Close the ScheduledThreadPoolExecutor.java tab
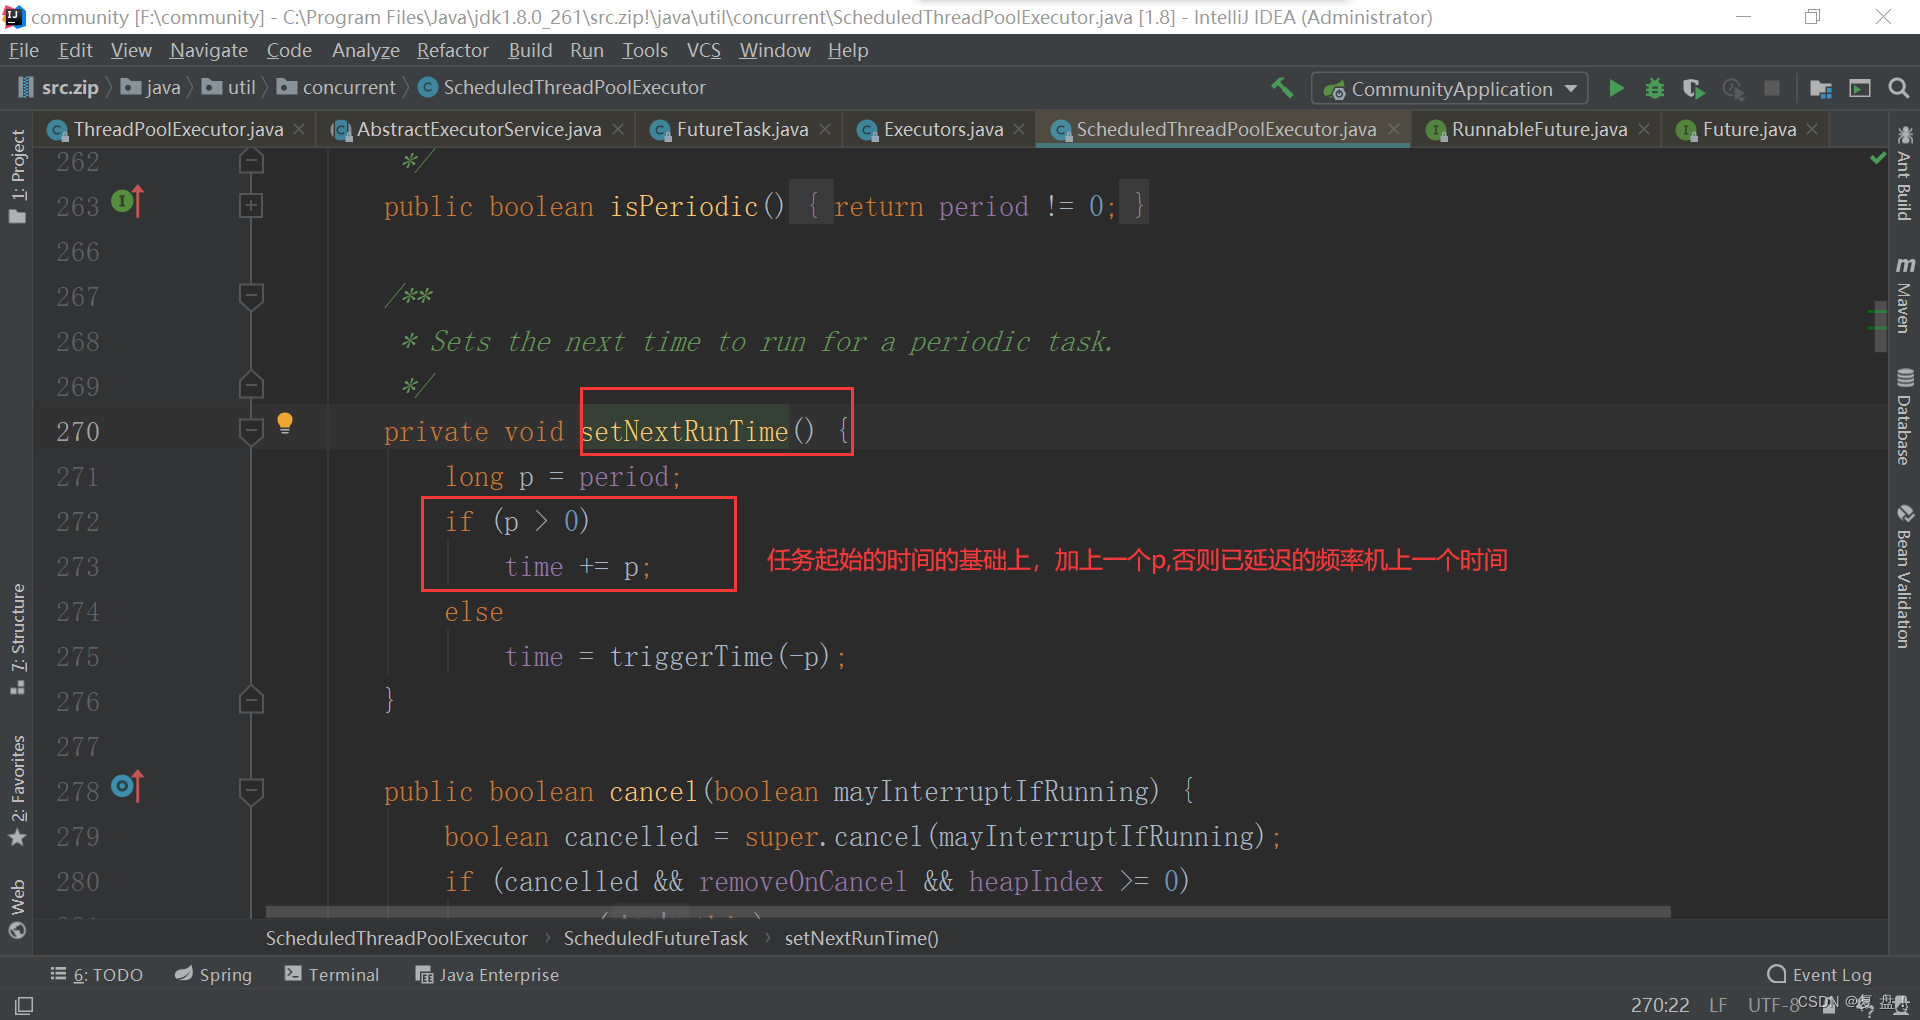The width and height of the screenshot is (1920, 1020). (1394, 129)
